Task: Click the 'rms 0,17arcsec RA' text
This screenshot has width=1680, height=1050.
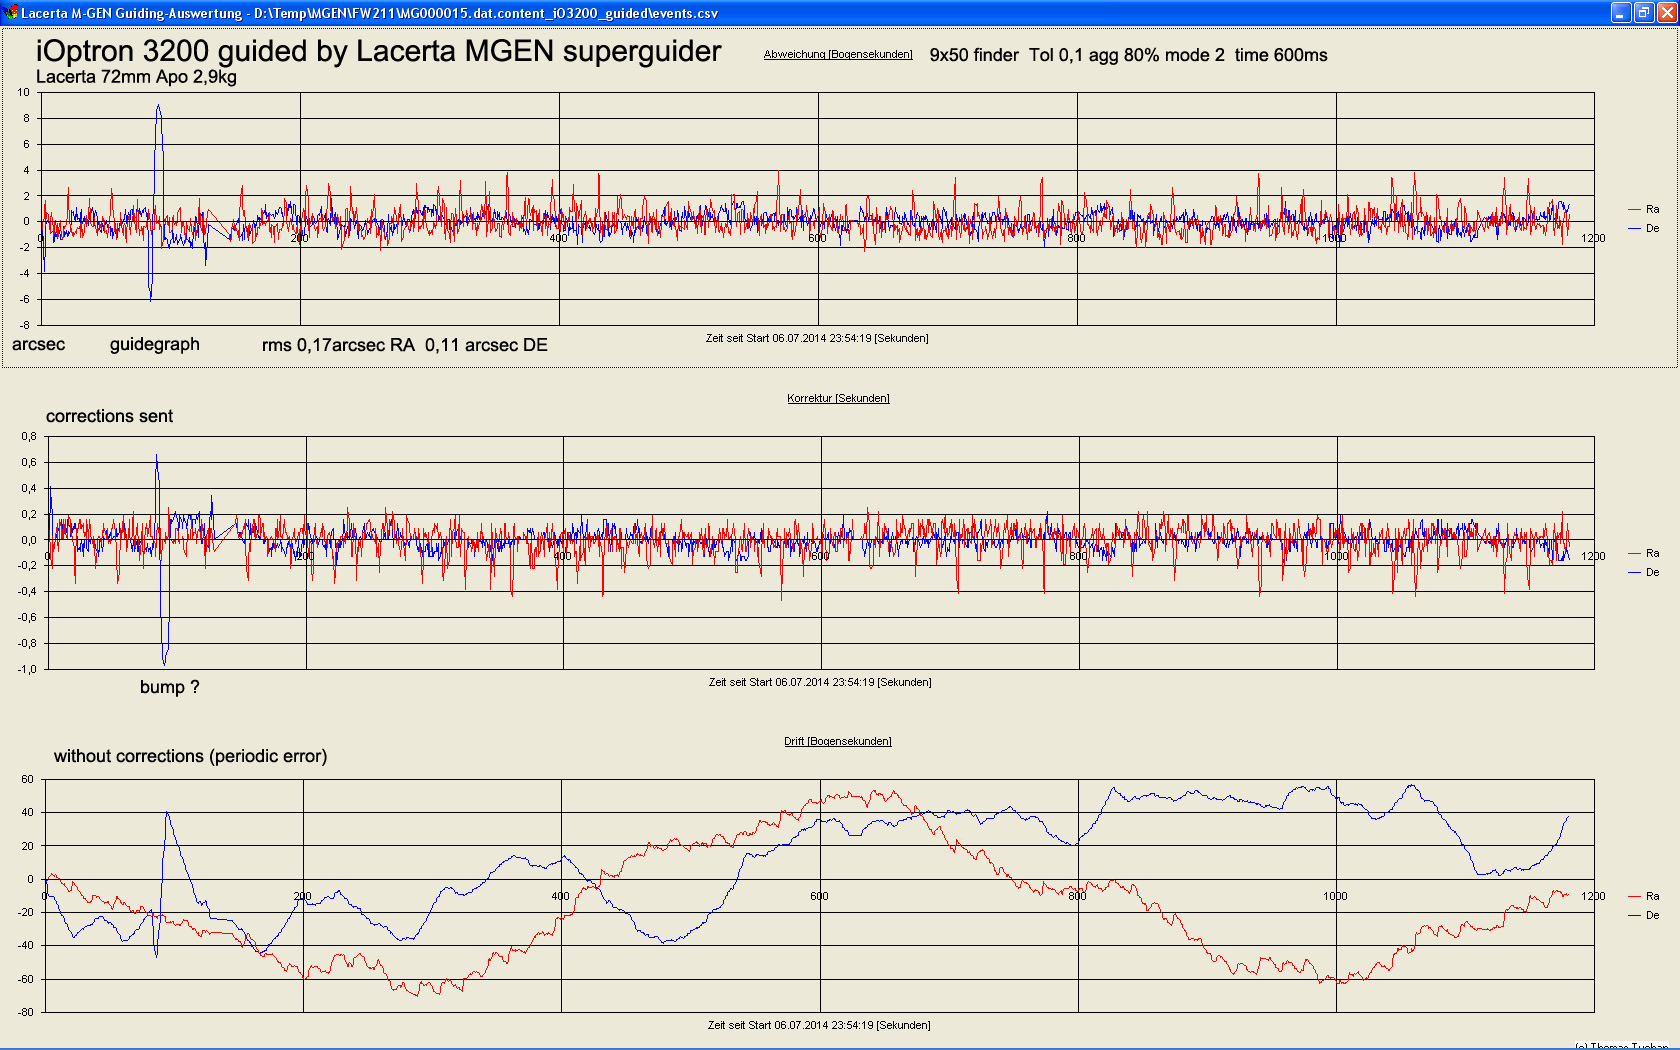Action: [338, 345]
